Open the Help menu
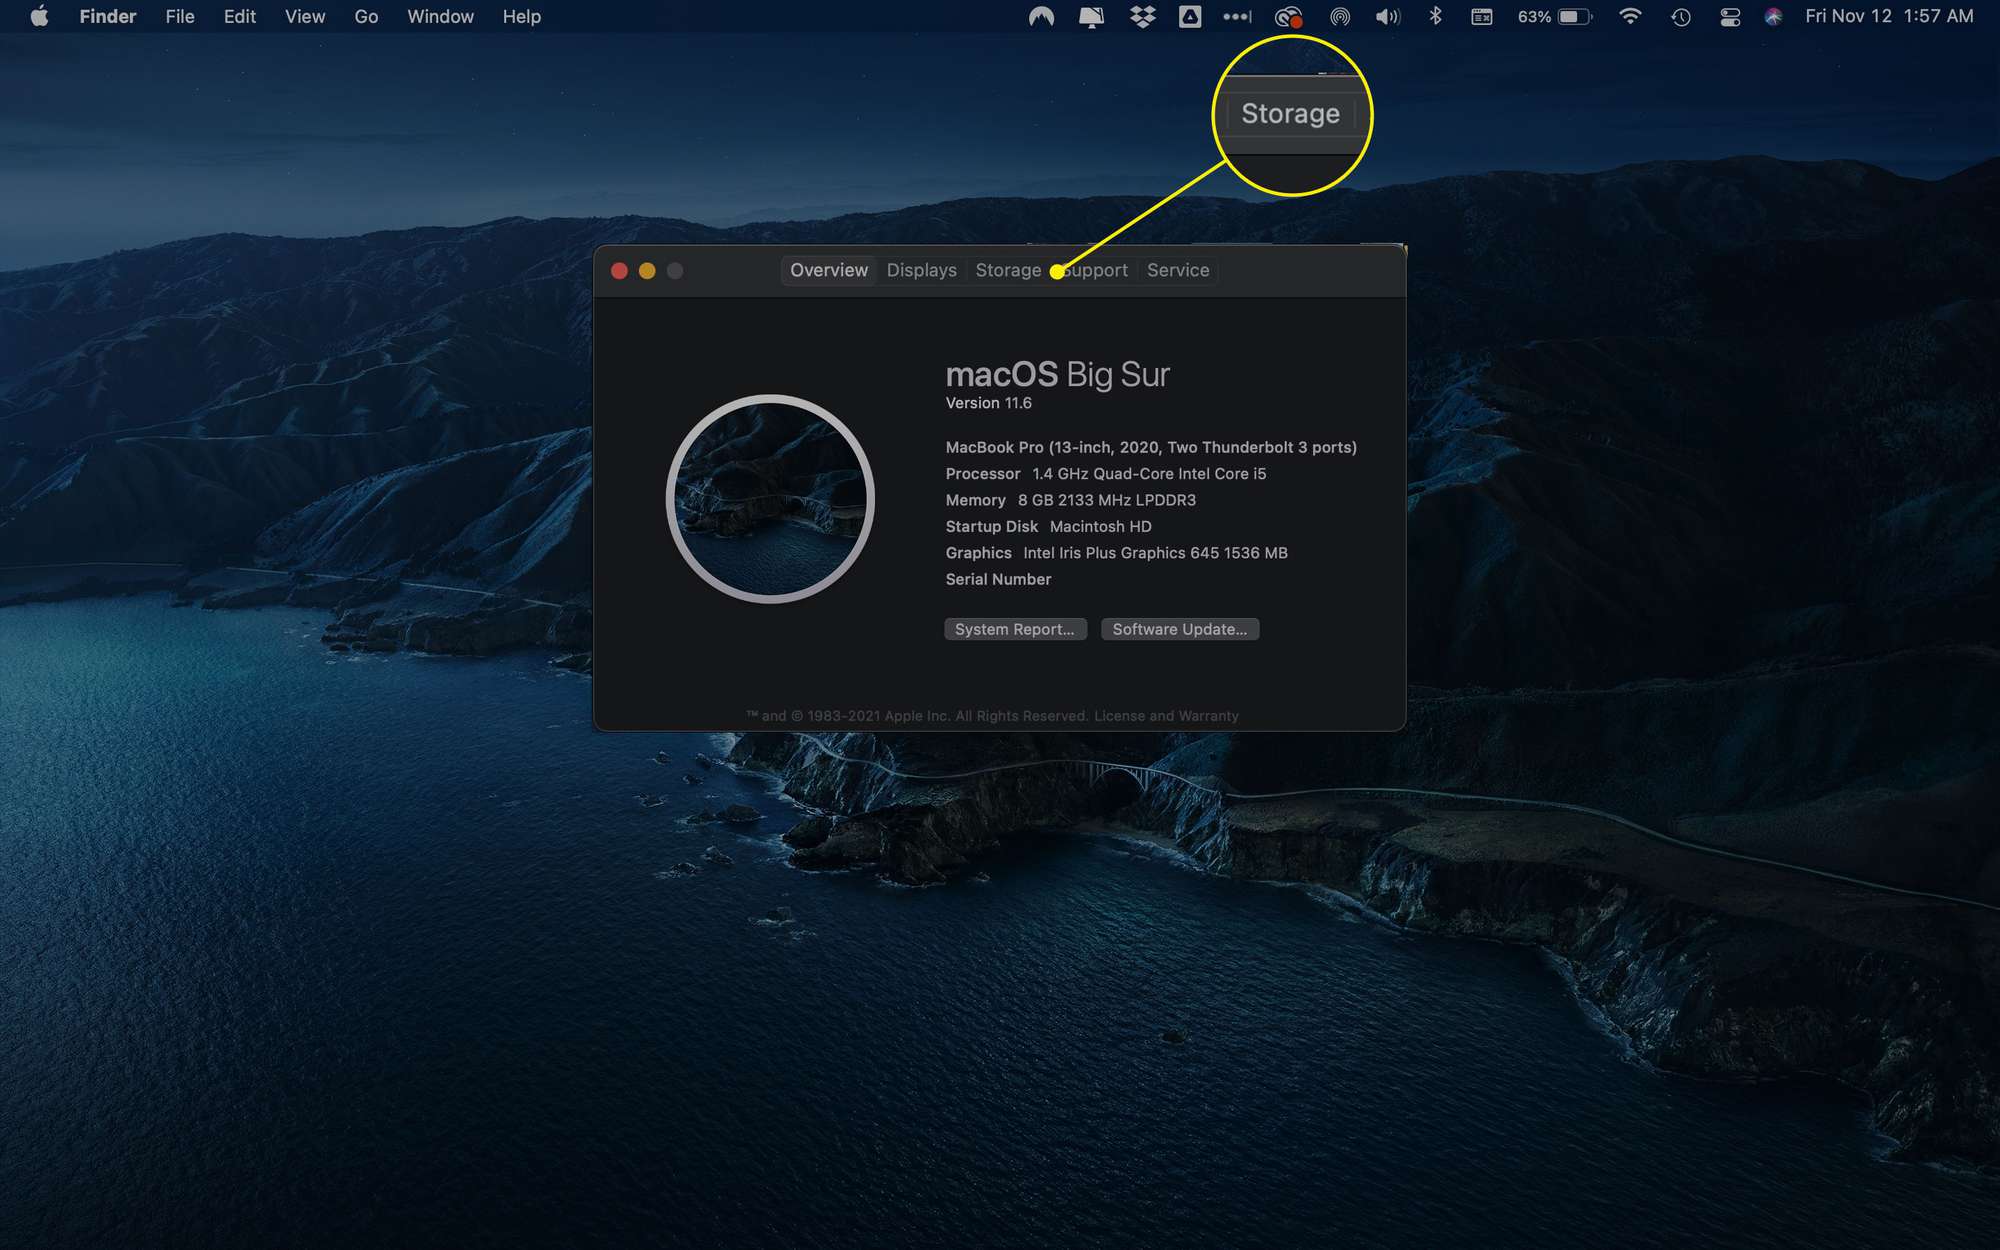 (x=522, y=17)
